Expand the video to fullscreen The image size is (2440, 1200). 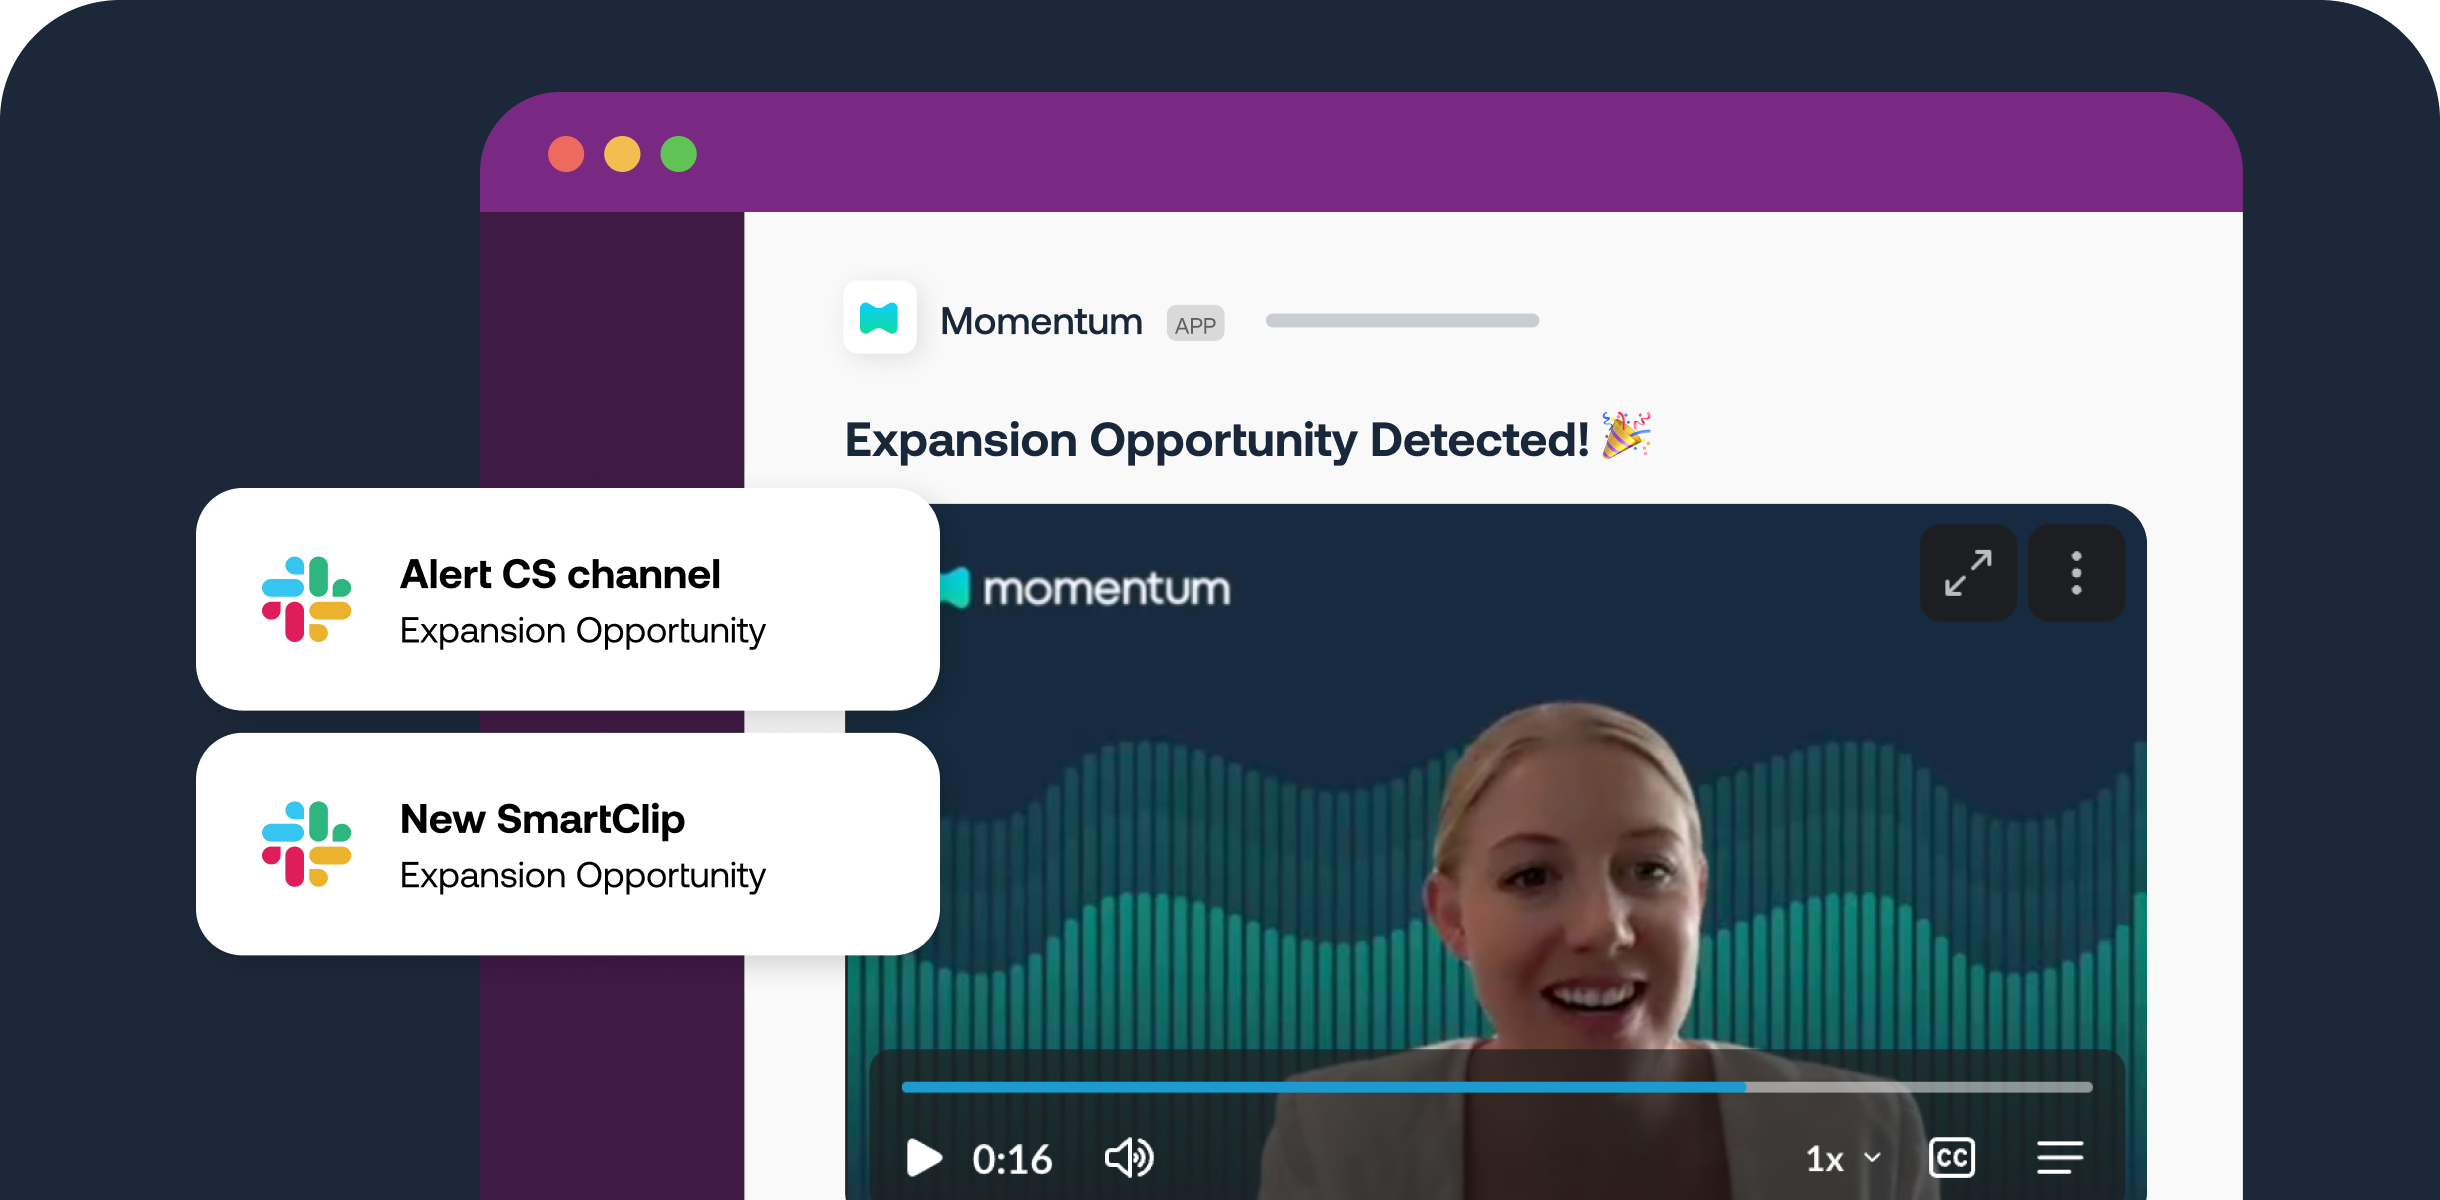[x=1968, y=573]
